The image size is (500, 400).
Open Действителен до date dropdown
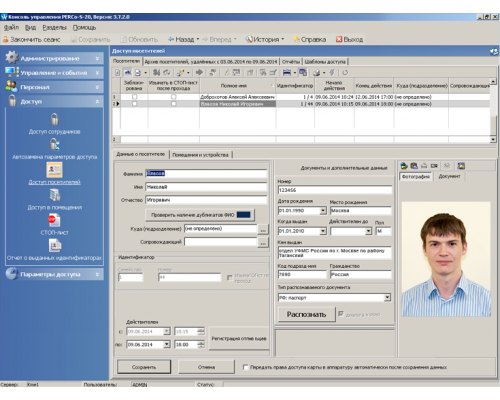(x=368, y=231)
